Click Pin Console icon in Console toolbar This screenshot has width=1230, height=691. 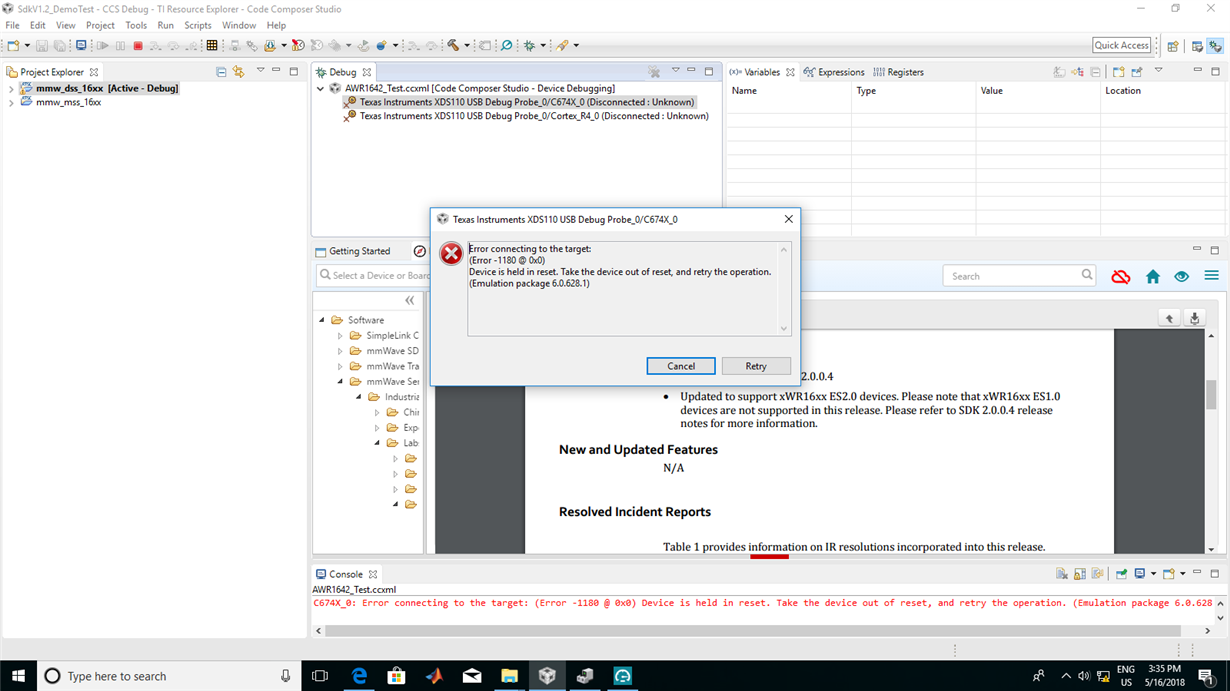pos(1122,574)
